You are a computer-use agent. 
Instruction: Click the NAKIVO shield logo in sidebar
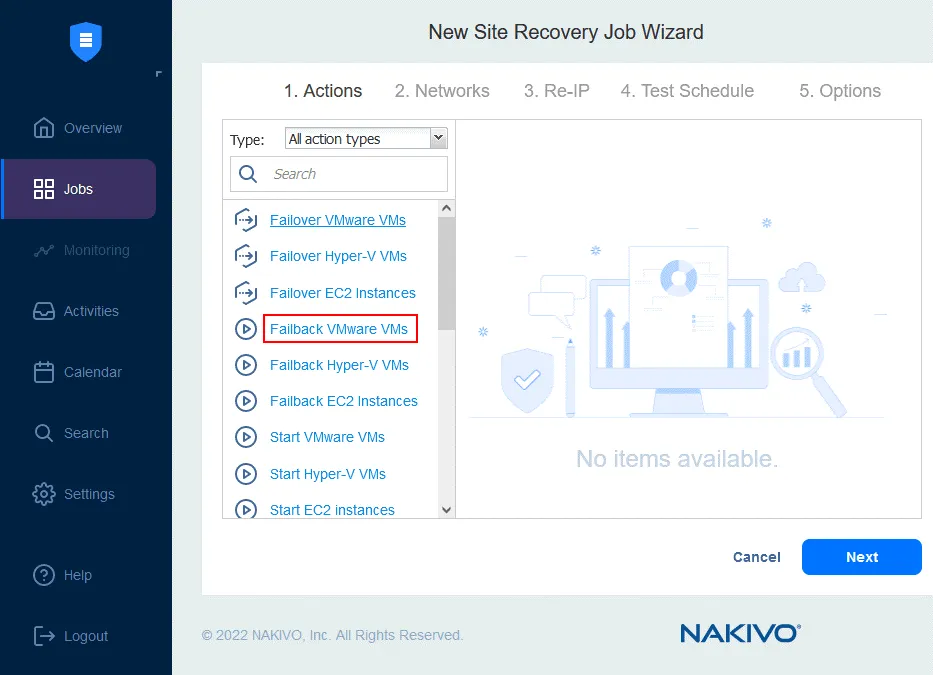point(85,42)
